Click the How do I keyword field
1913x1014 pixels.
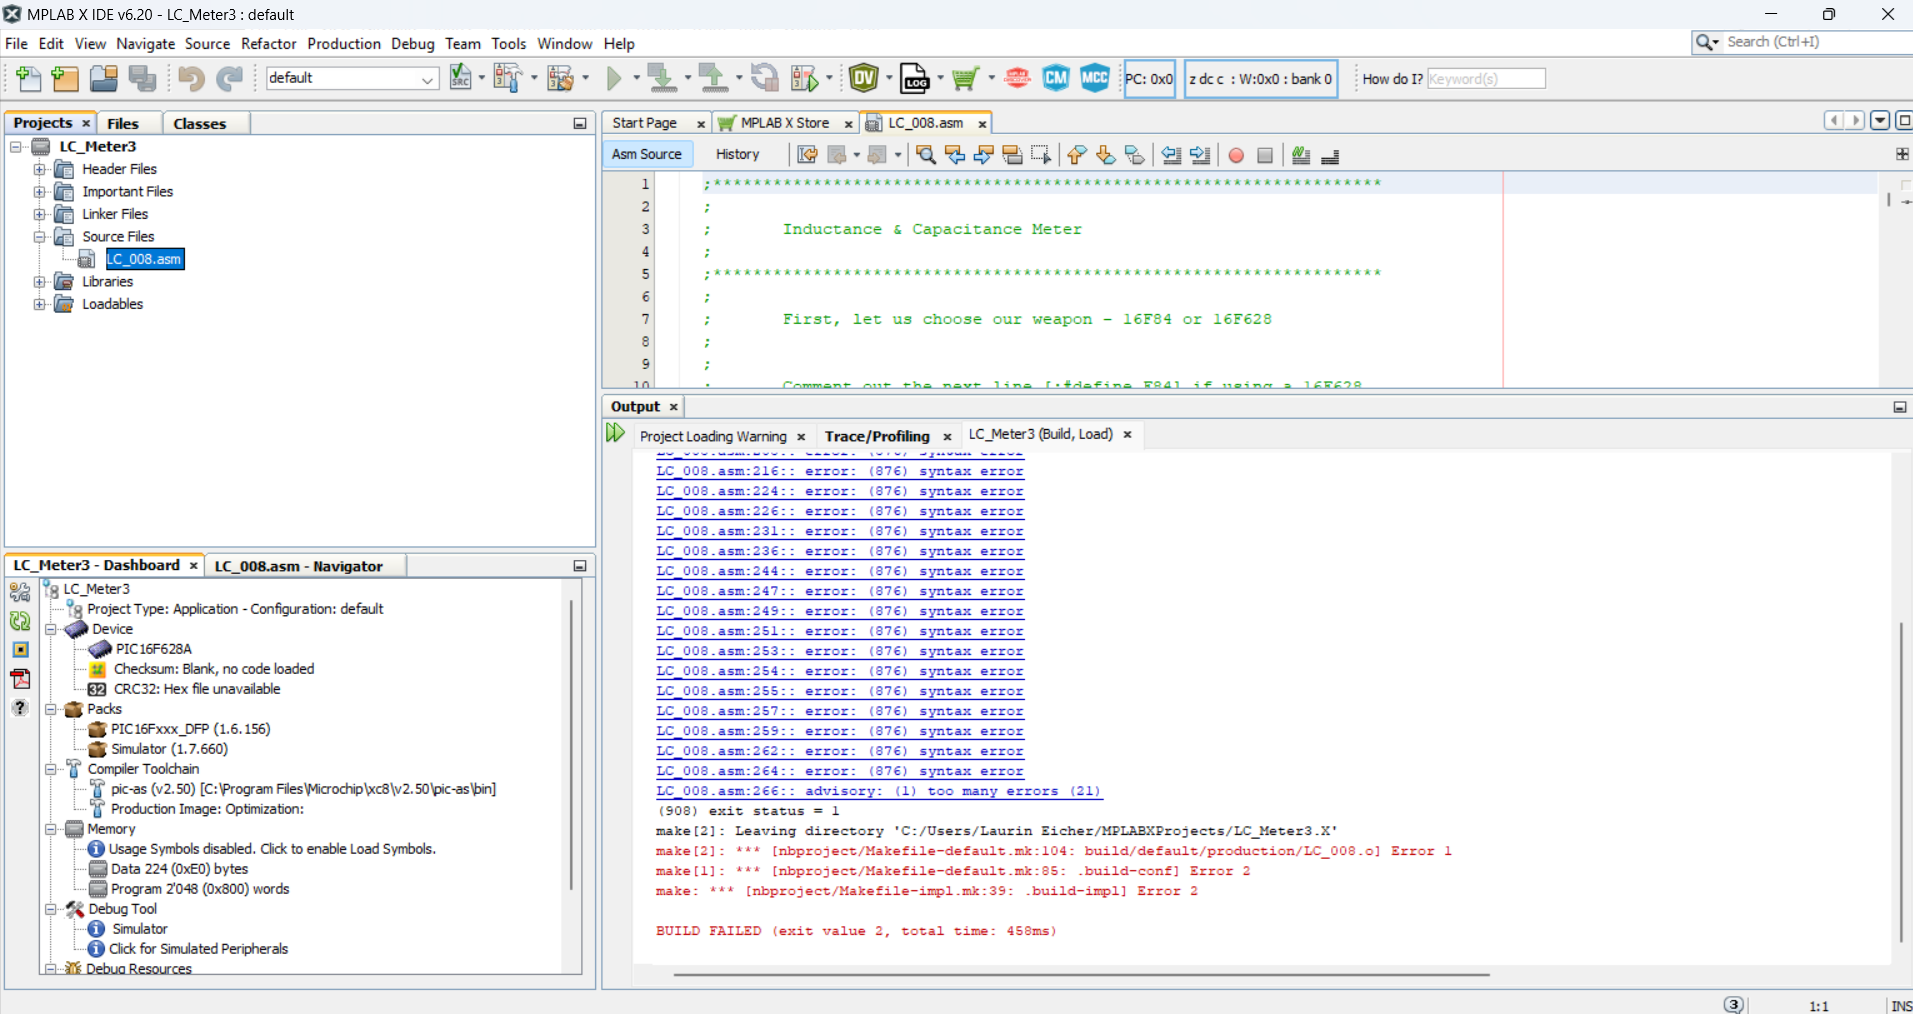pyautogui.click(x=1486, y=78)
